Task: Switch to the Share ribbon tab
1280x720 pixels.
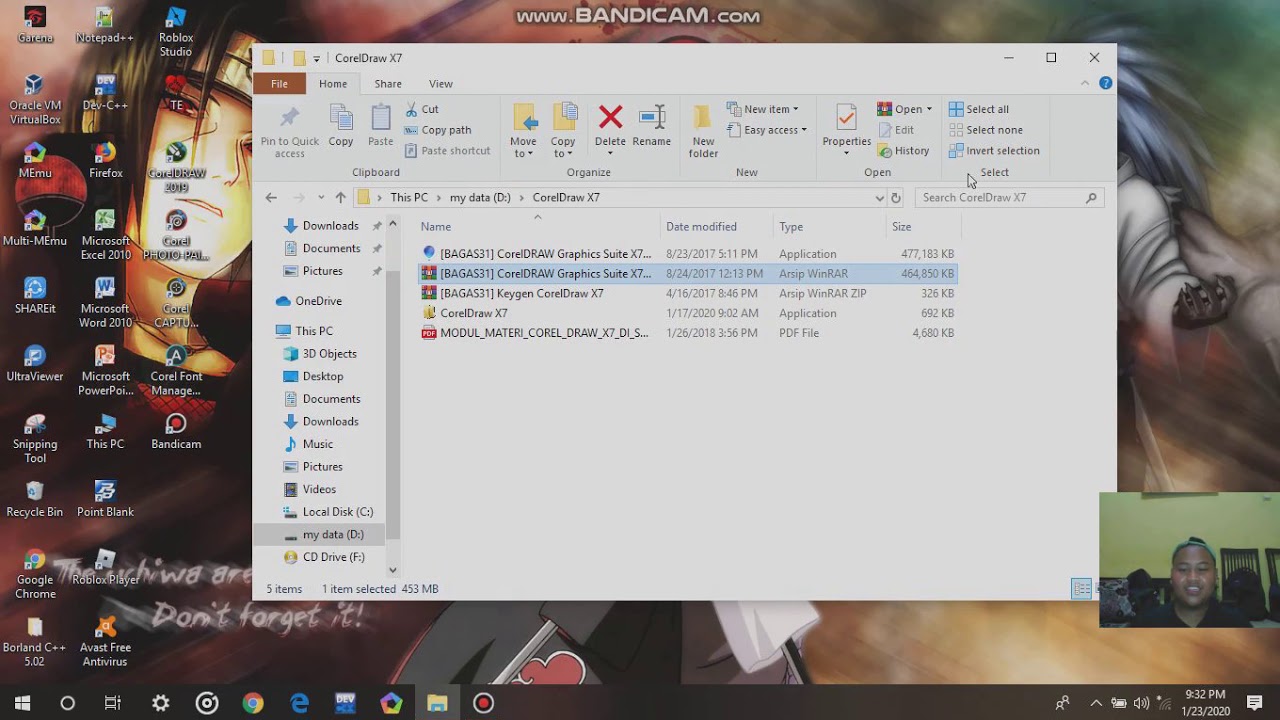Action: click(388, 84)
